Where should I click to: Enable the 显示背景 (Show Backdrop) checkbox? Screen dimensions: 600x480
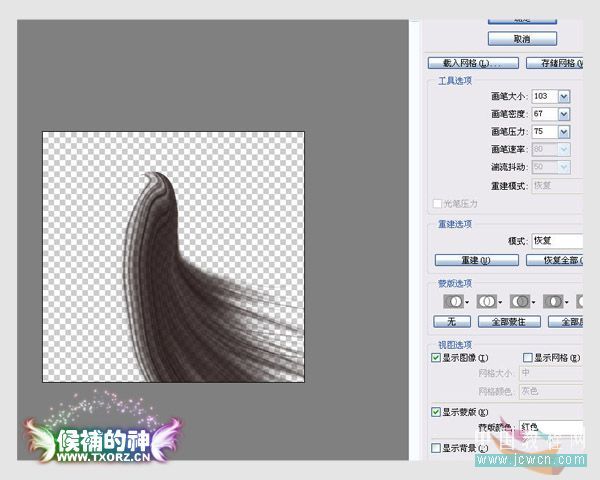pyautogui.click(x=436, y=448)
